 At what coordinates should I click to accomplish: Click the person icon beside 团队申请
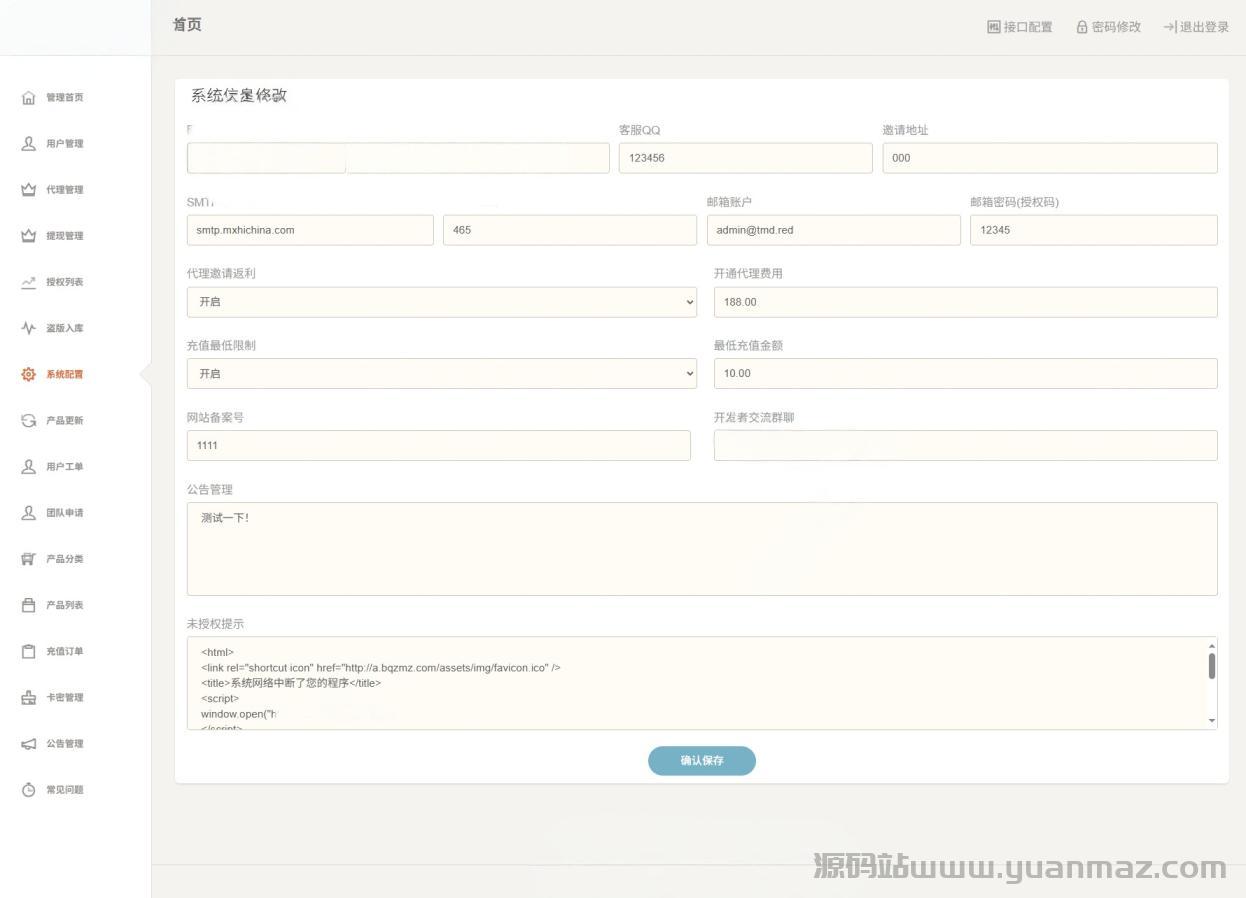(x=29, y=513)
